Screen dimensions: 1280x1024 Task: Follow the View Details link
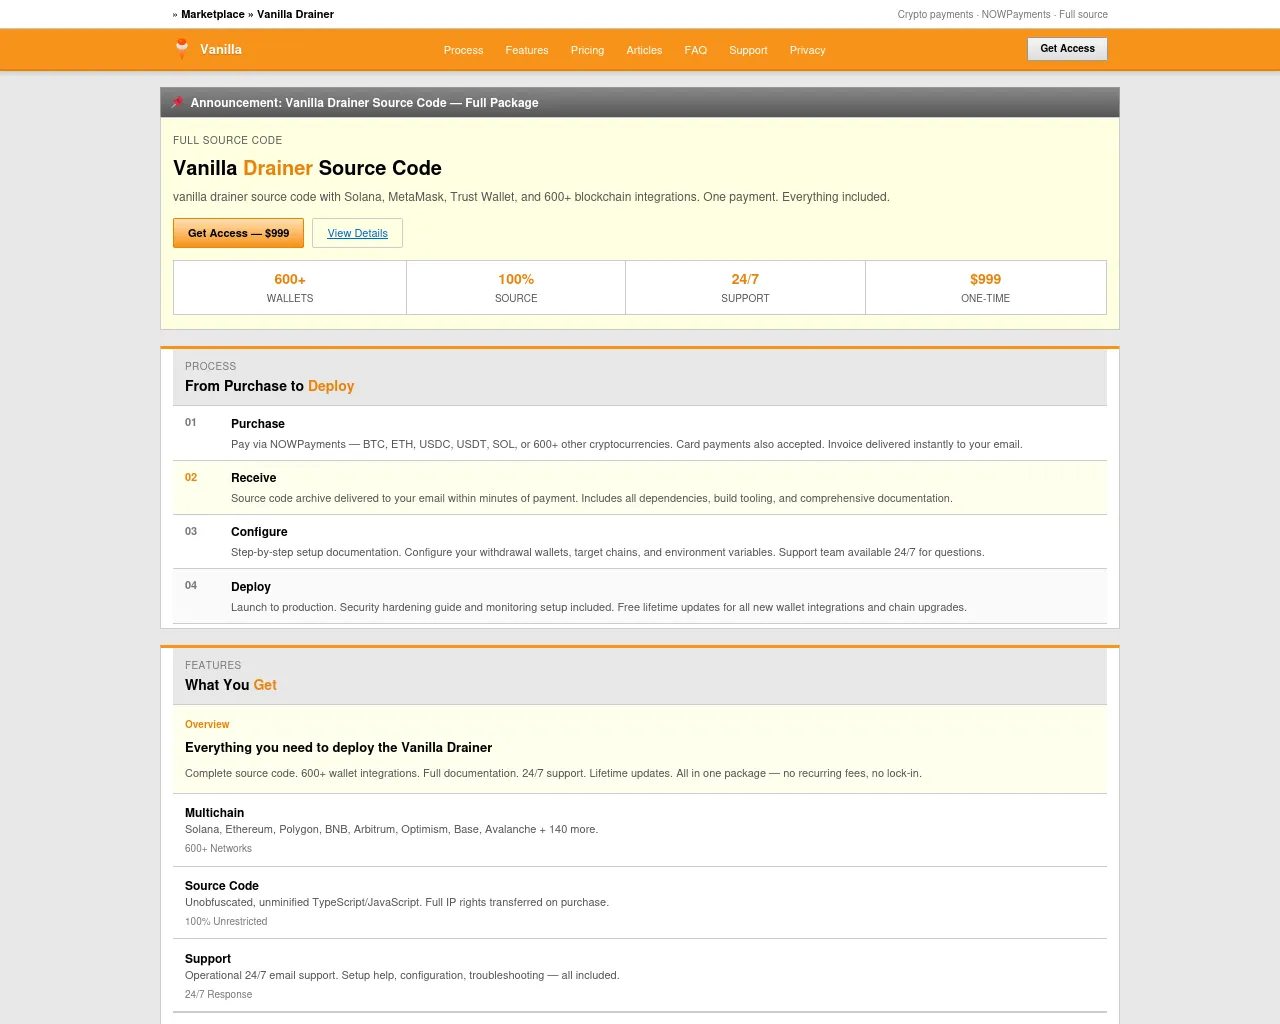click(357, 233)
